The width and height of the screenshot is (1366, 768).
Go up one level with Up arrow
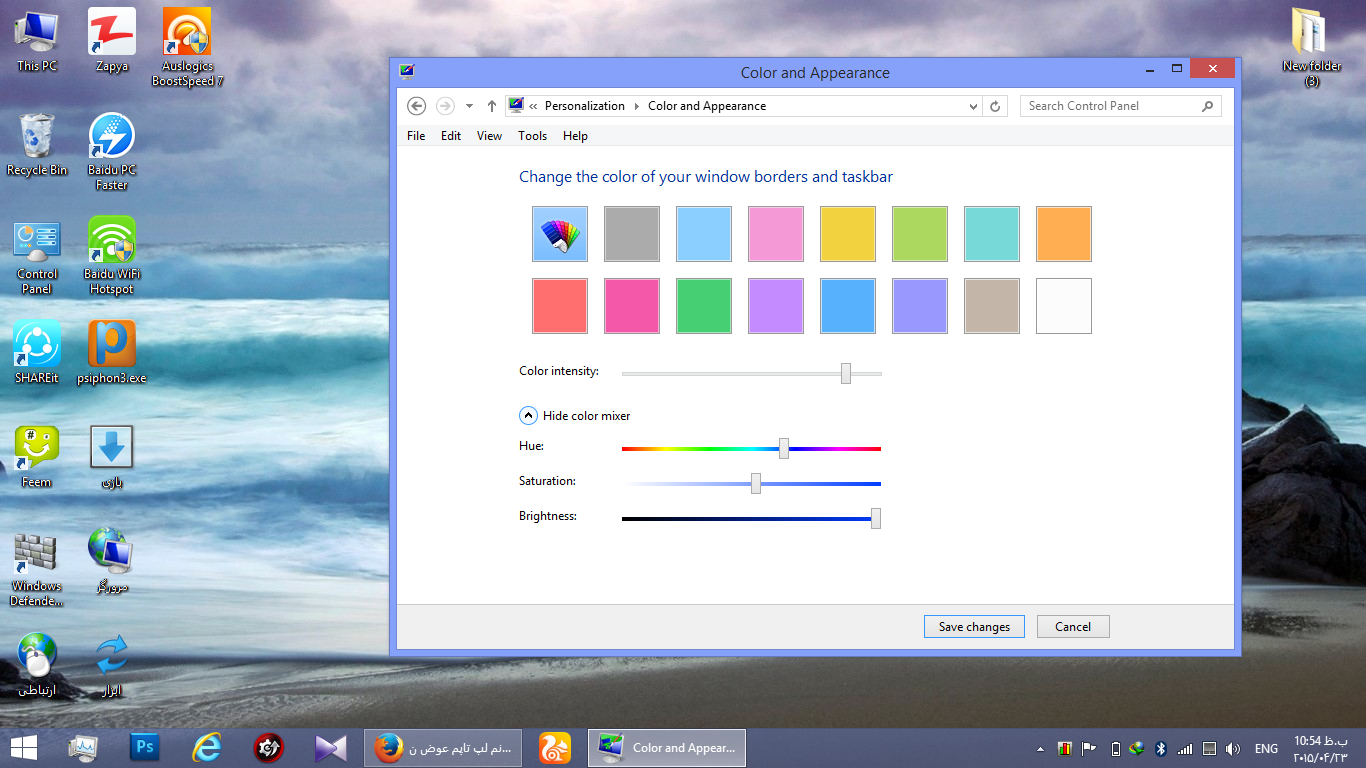(x=491, y=106)
